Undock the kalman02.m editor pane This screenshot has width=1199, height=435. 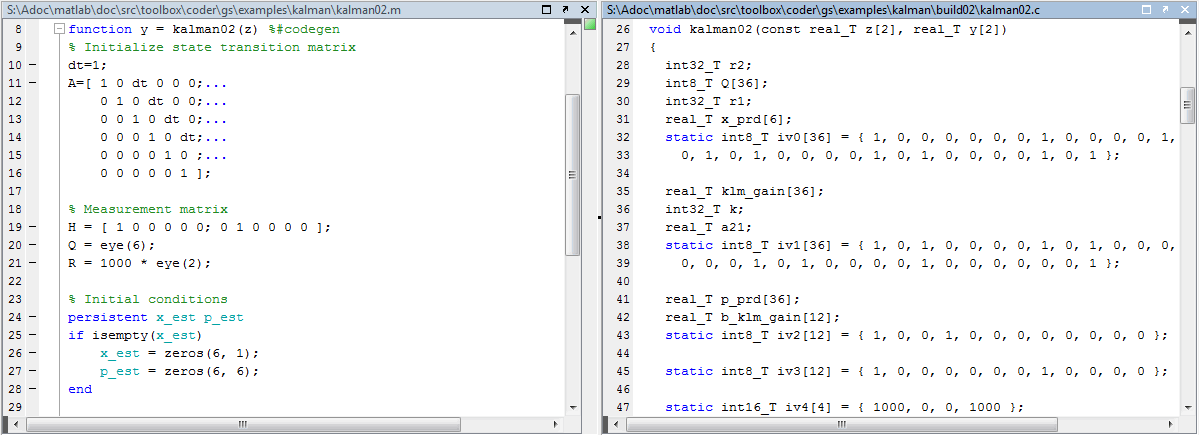(565, 8)
